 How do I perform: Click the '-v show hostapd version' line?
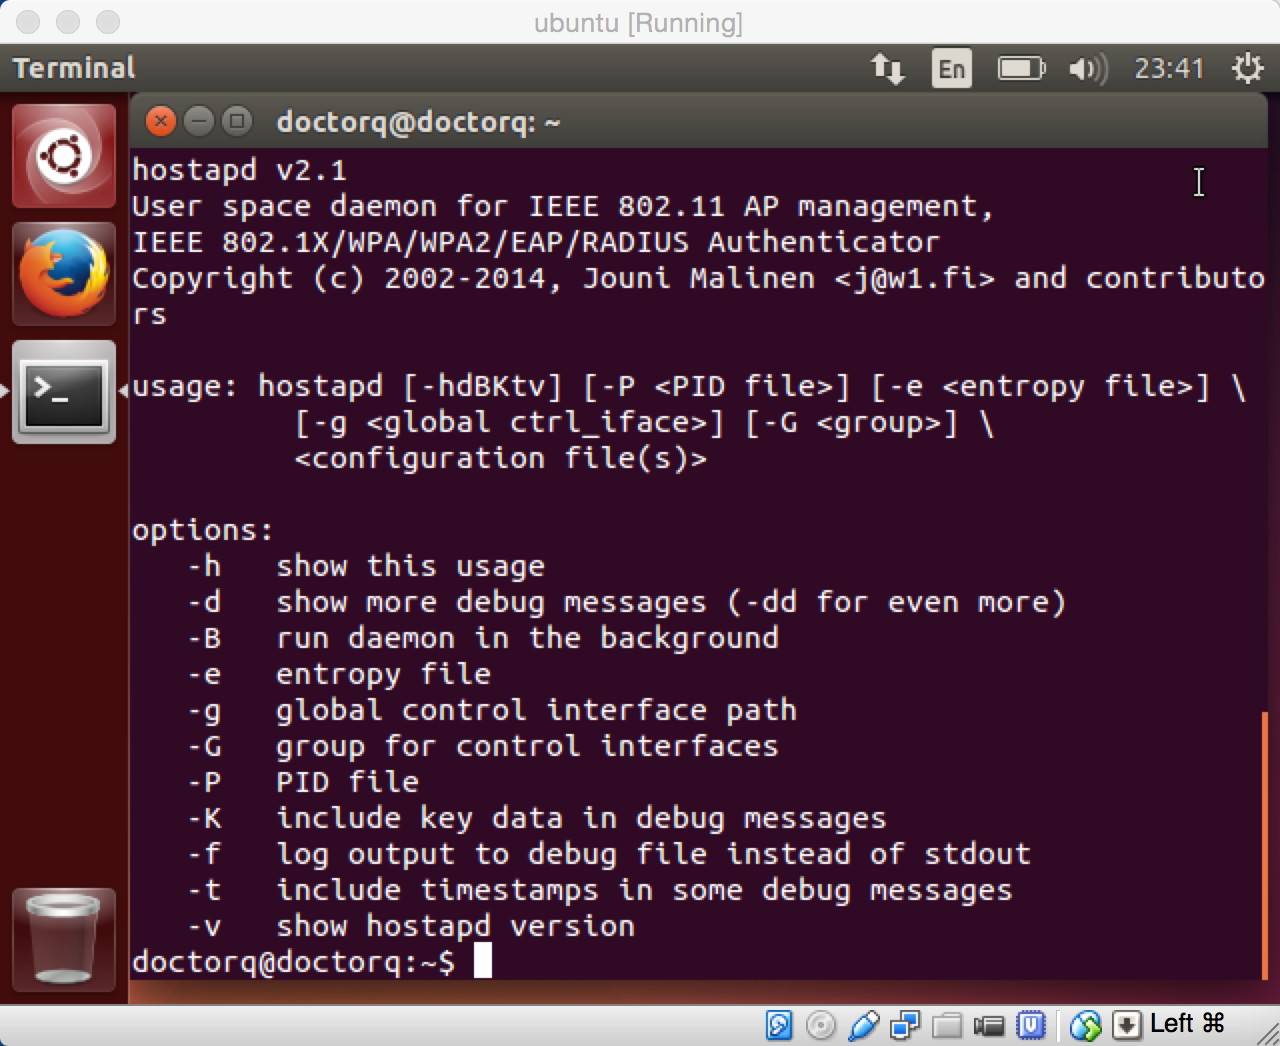tap(411, 926)
